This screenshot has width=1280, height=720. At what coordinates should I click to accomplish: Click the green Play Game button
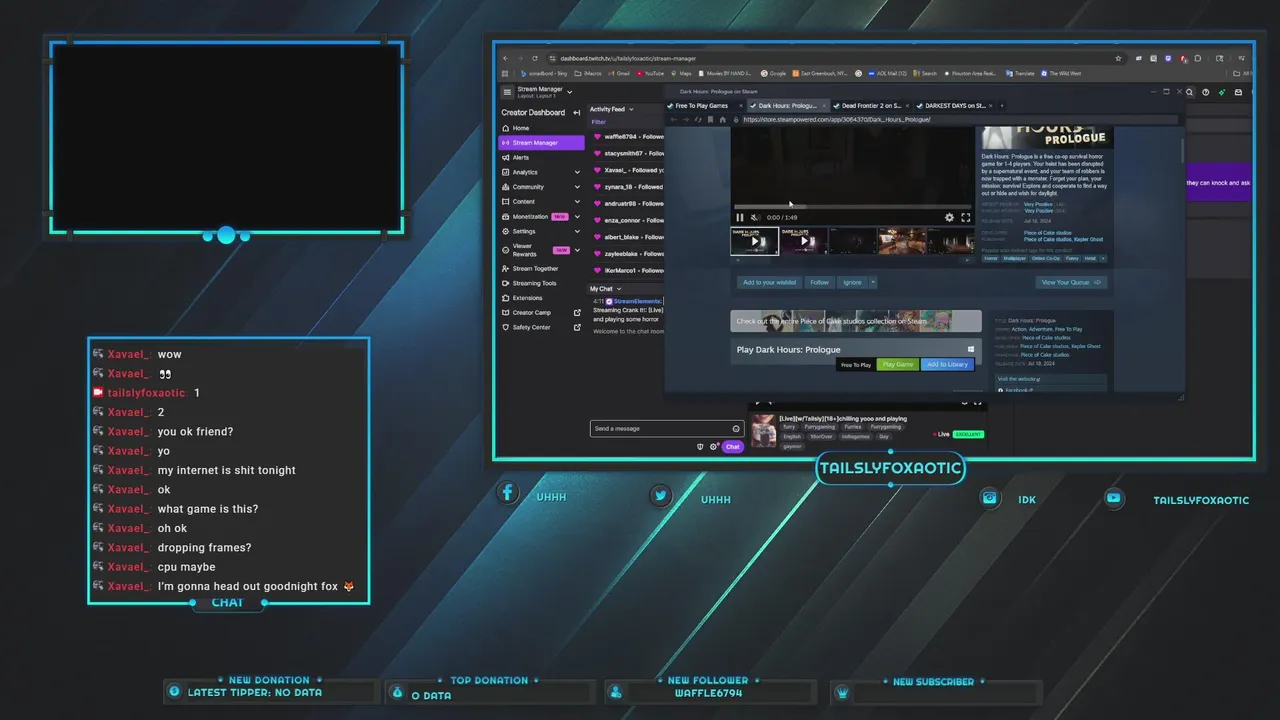tap(898, 364)
